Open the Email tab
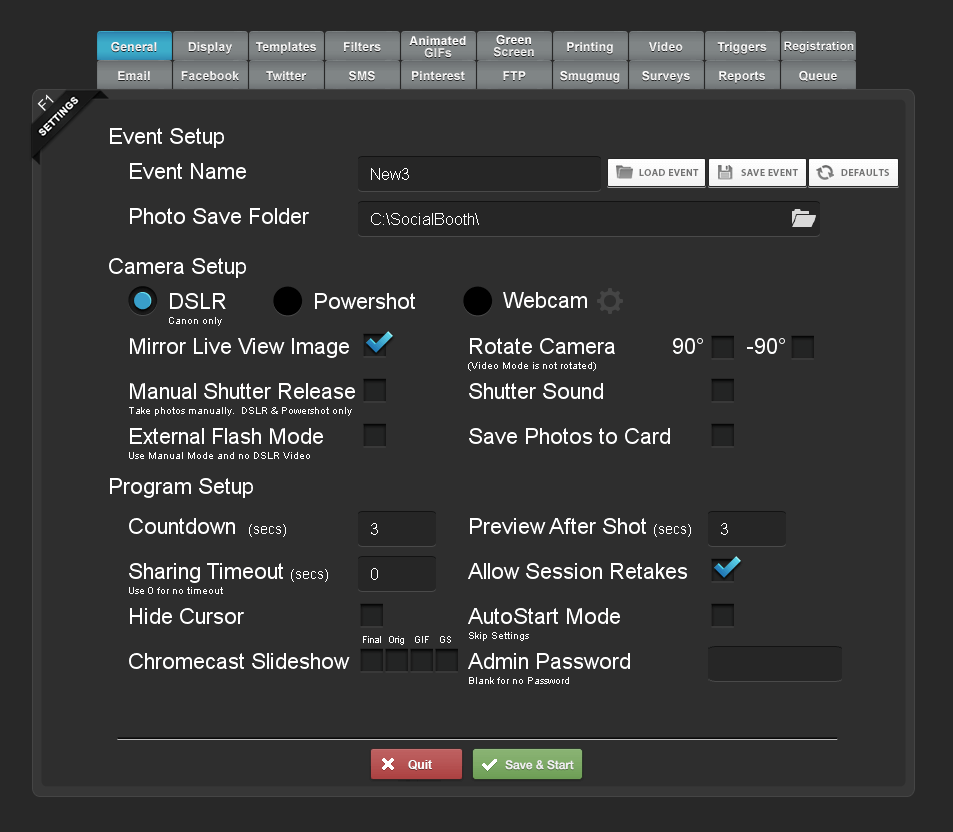Viewport: 953px width, 832px height. click(134, 75)
